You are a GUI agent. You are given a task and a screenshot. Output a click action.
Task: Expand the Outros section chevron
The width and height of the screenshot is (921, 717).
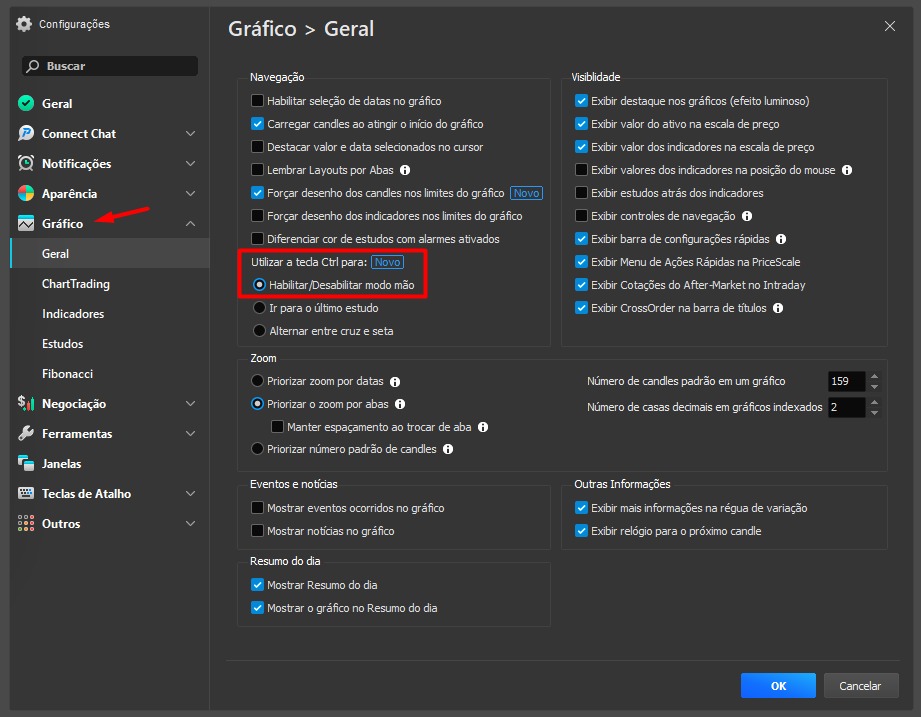tap(191, 523)
